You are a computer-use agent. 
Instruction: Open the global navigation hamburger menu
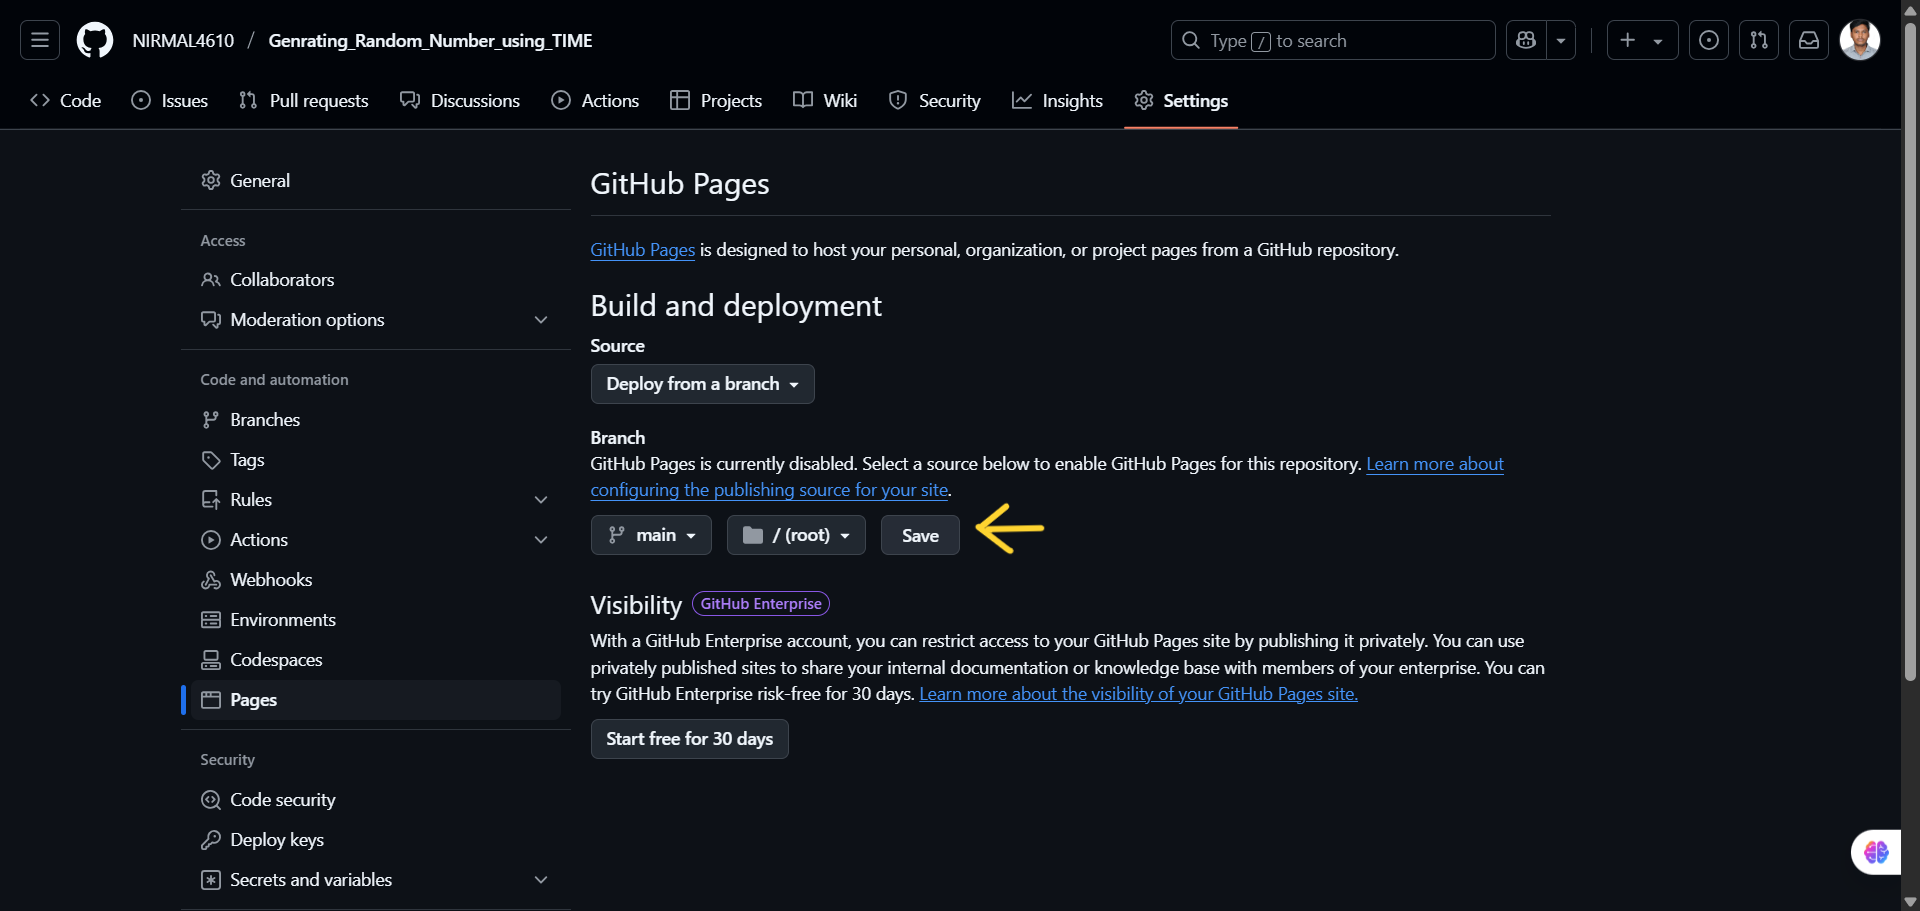pyautogui.click(x=38, y=40)
